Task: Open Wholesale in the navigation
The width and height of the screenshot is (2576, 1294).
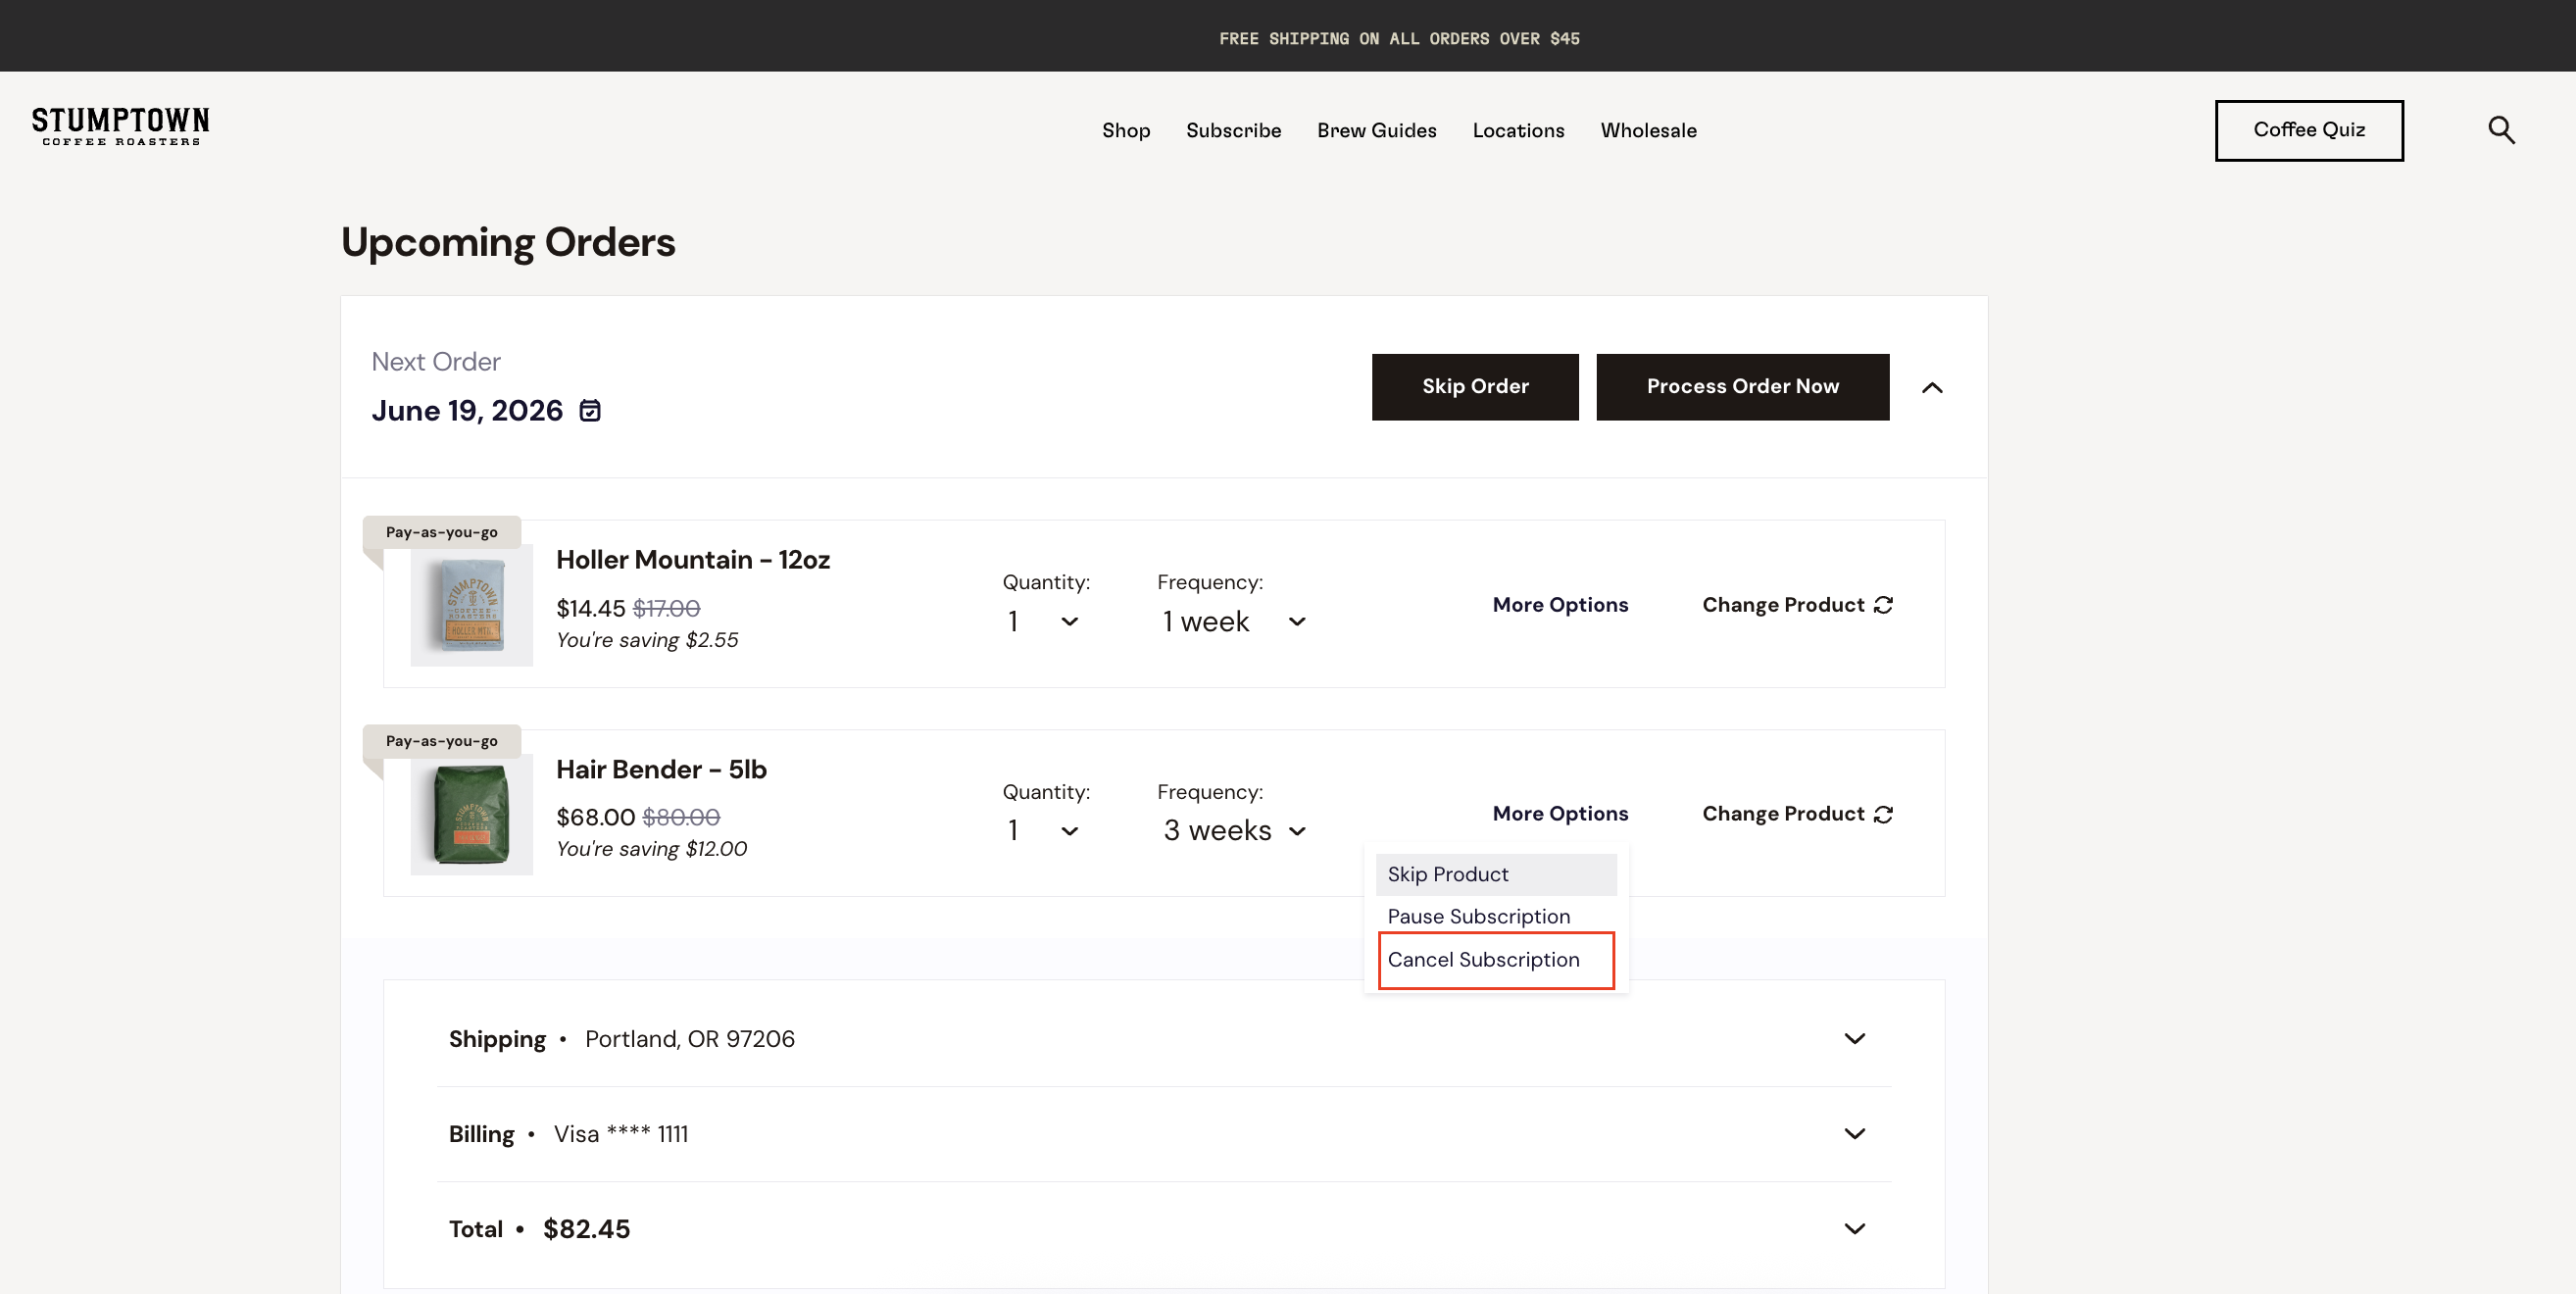Action: [x=1648, y=131]
